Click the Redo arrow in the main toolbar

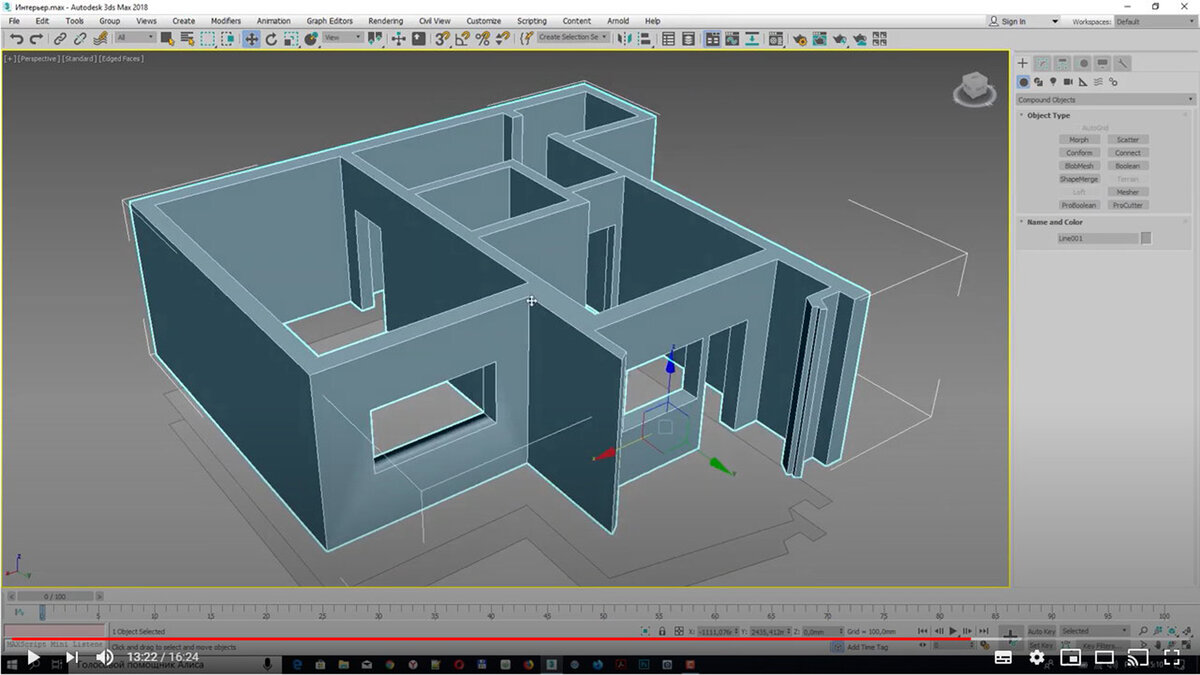pyautogui.click(x=36, y=39)
